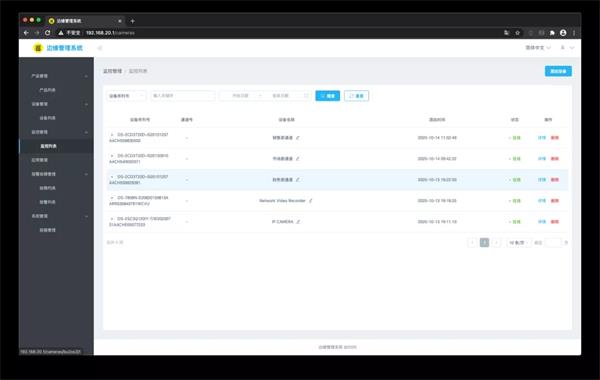This screenshot has width=600, height=380.
Task: Click the blue search button
Action: (x=328, y=96)
